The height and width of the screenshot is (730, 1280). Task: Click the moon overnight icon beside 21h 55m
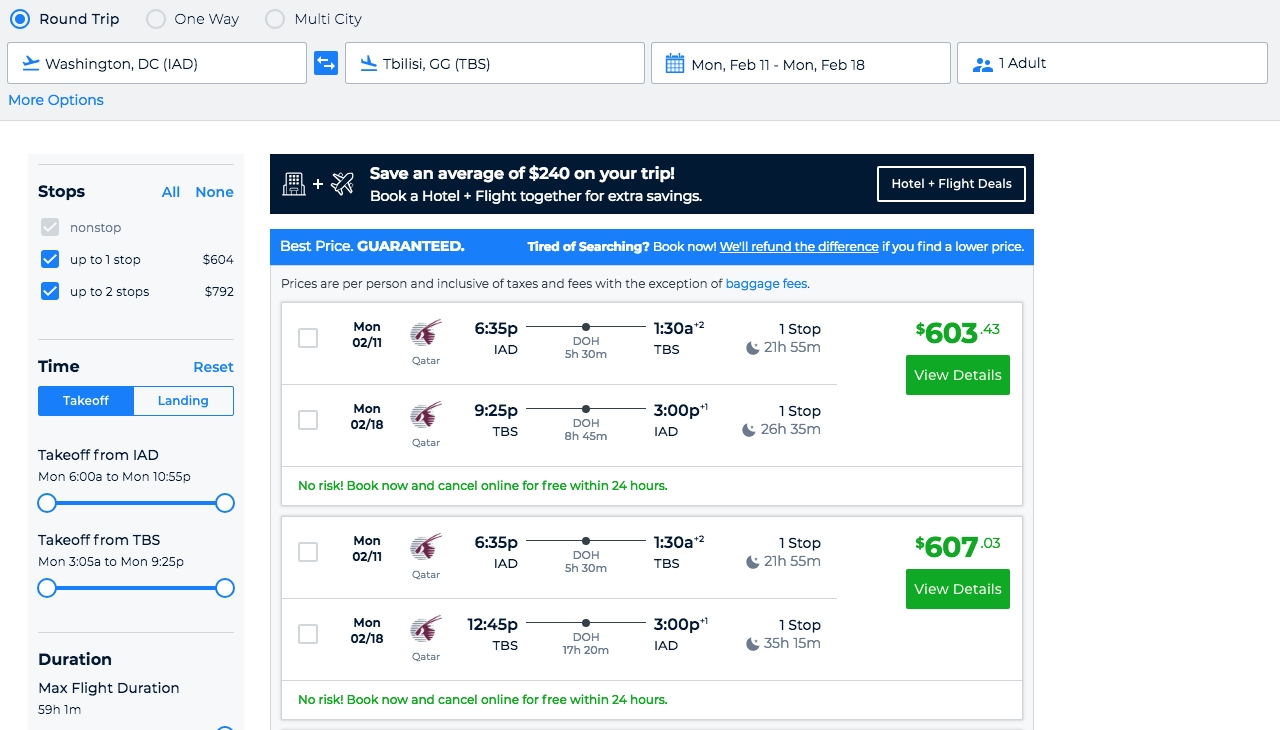coord(752,348)
